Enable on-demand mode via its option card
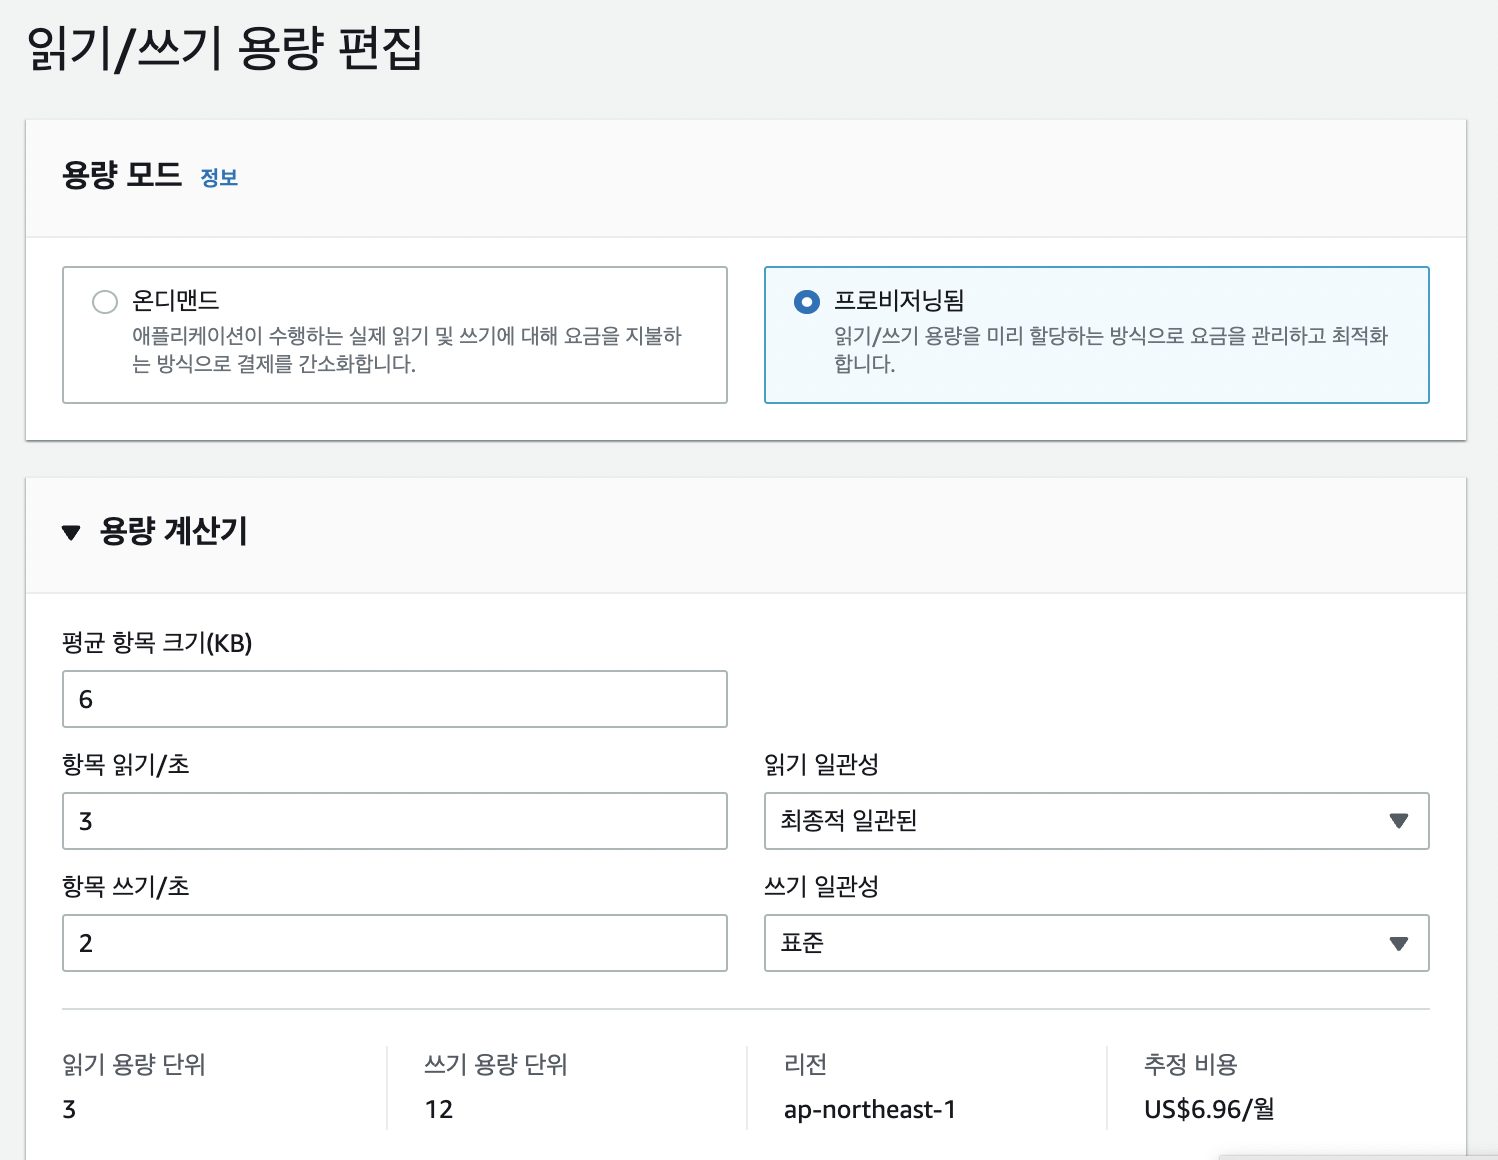1498x1160 pixels. [x=395, y=335]
